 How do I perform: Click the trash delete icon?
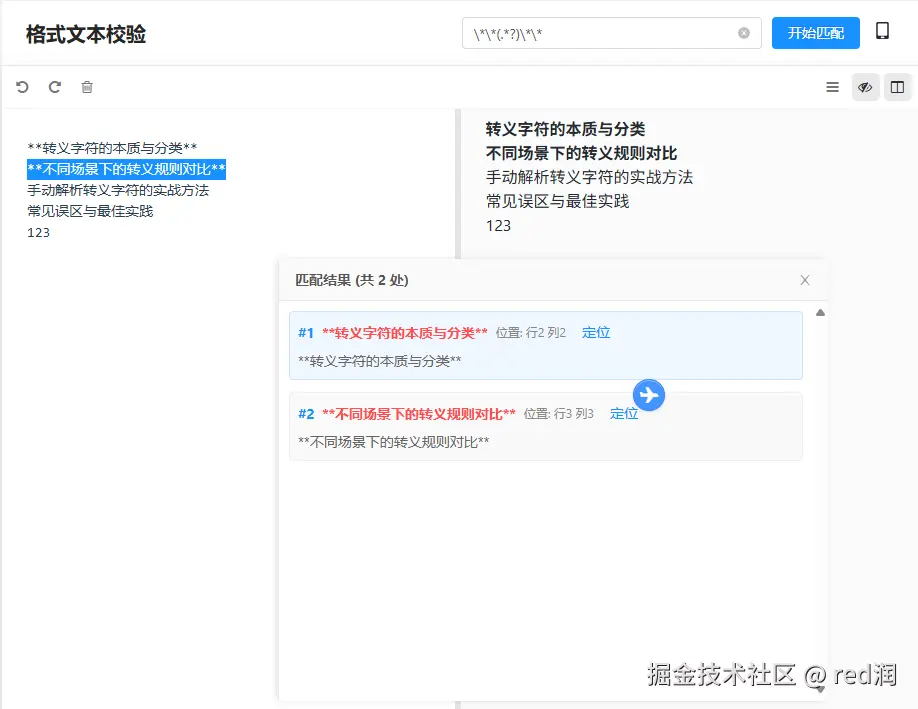click(87, 87)
